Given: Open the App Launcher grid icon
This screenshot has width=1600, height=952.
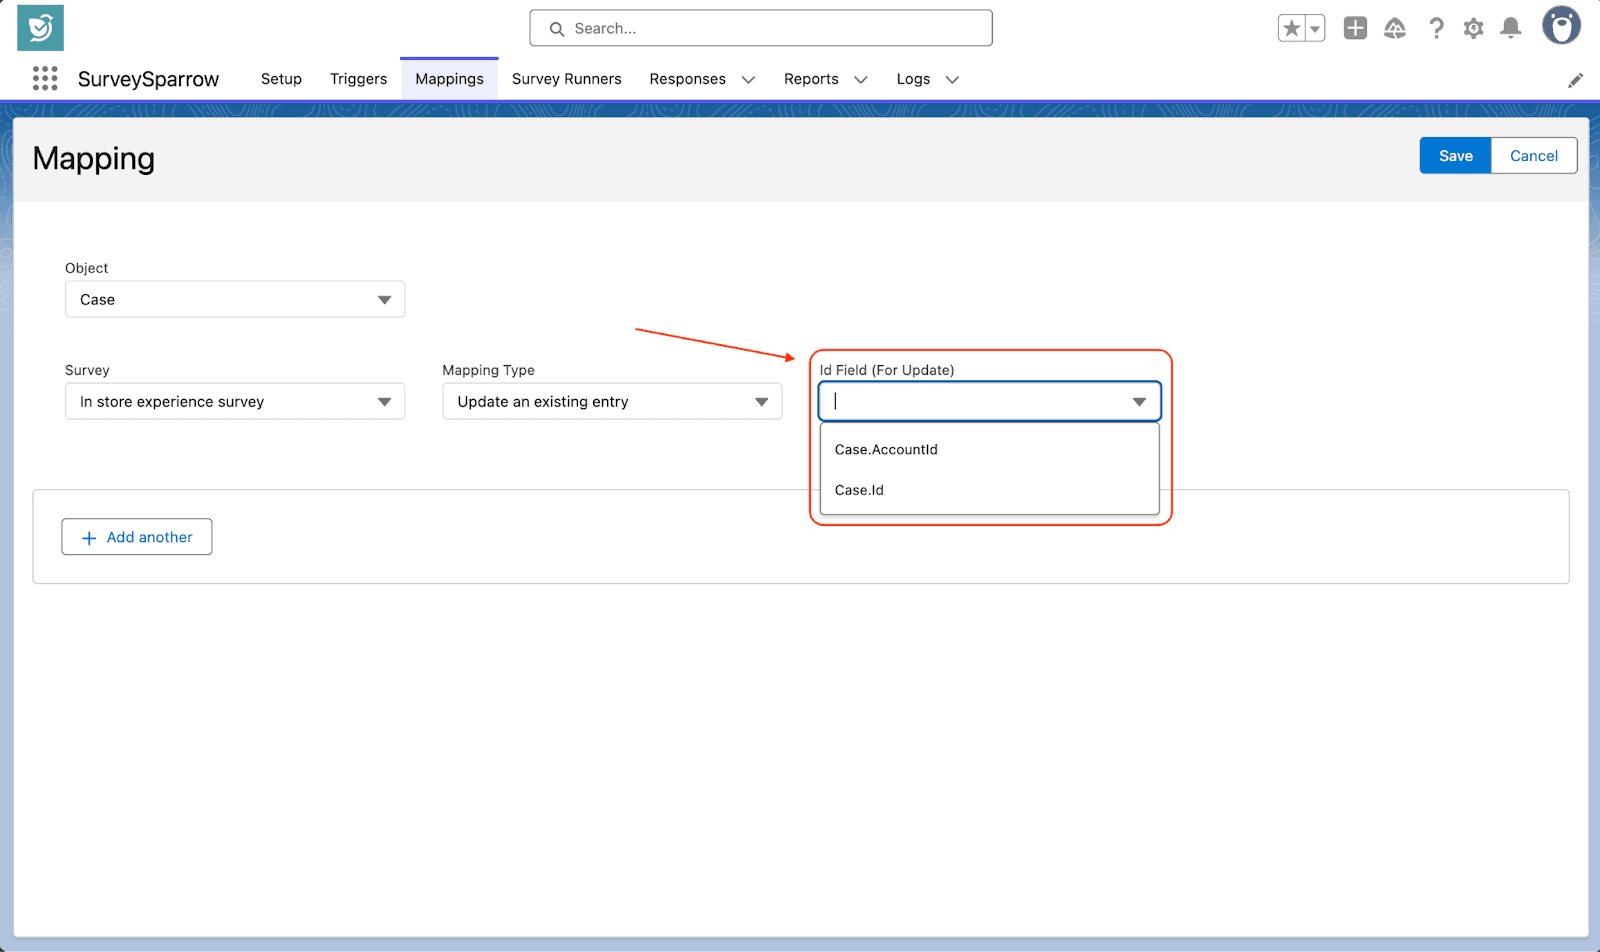Looking at the screenshot, I should click(x=45, y=79).
